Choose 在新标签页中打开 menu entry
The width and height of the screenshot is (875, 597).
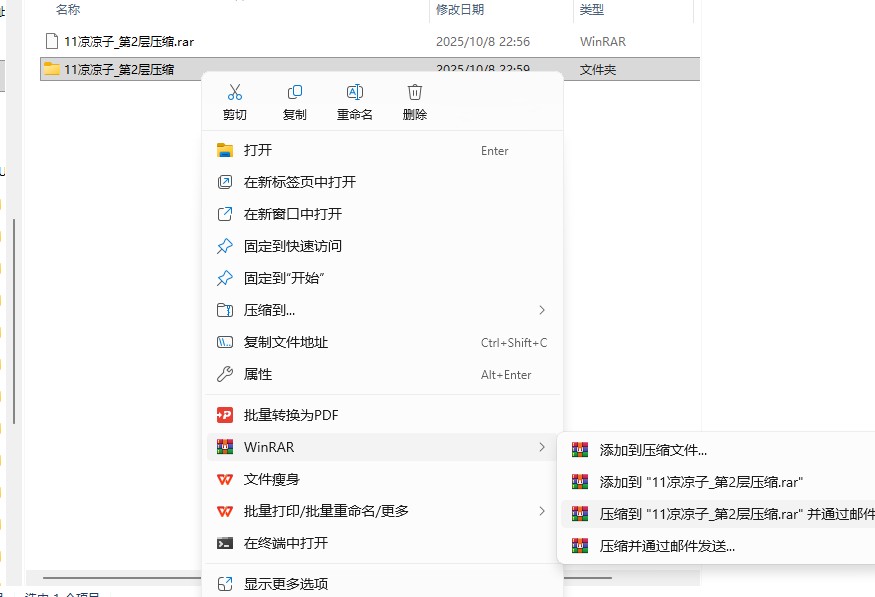coord(300,182)
